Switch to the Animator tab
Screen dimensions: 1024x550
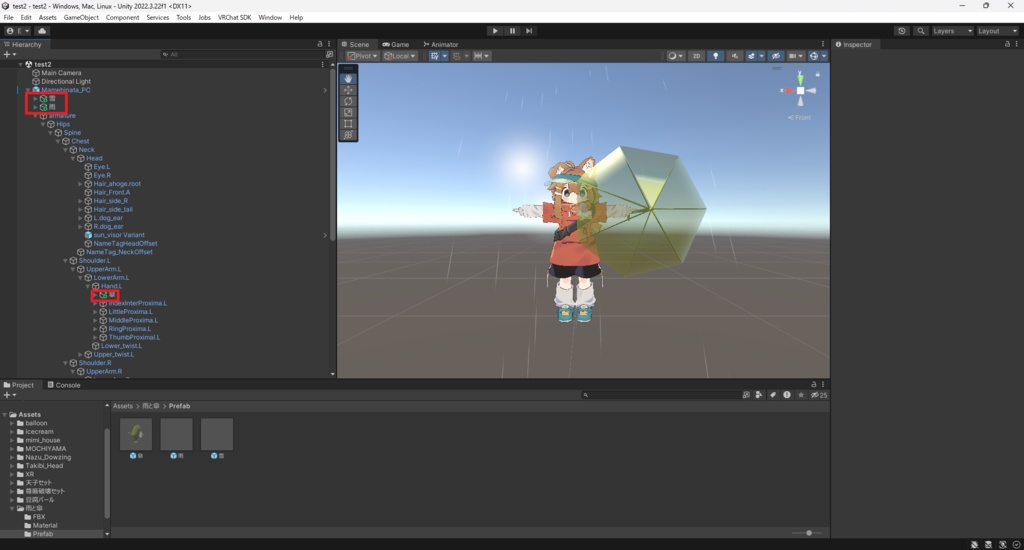click(x=441, y=44)
